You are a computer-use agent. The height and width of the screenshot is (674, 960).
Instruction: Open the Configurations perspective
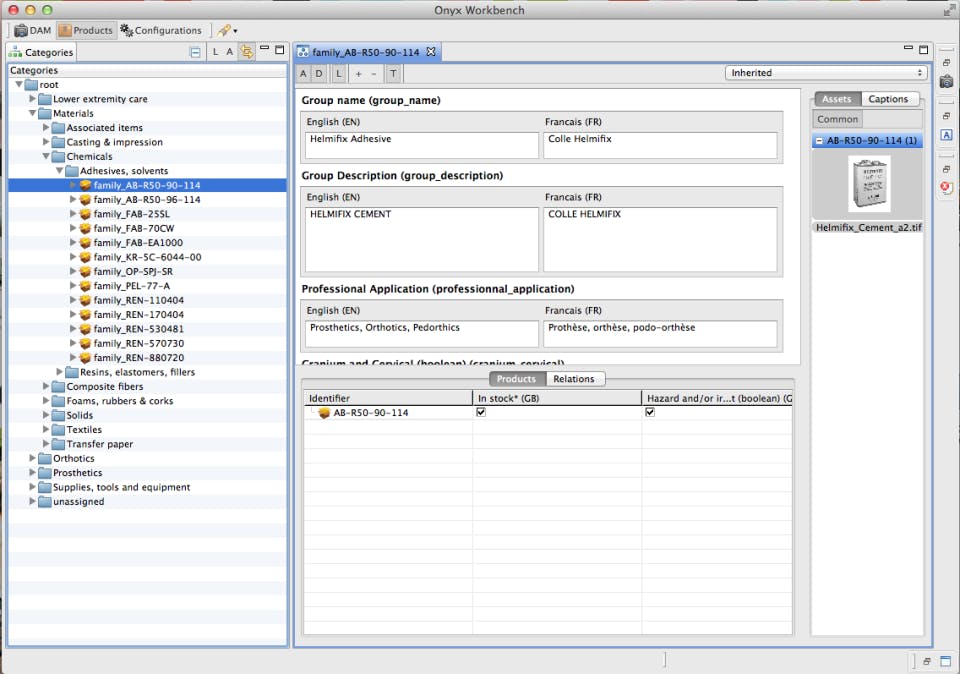[x=161, y=30]
